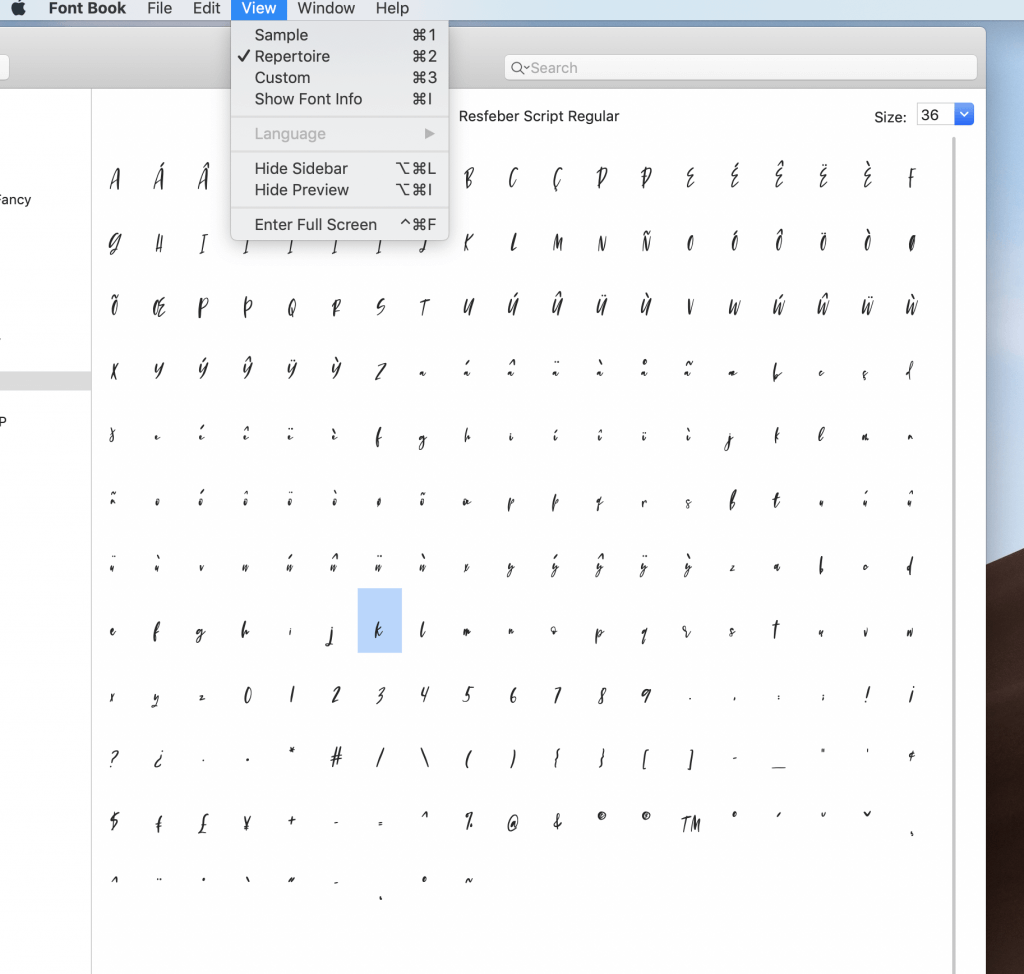Choose Hide Preview
The image size is (1024, 974).
[x=340, y=190]
